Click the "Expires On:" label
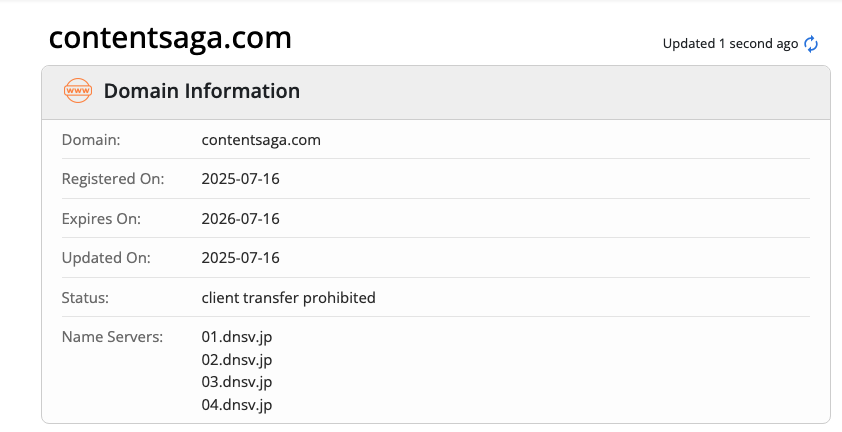The image size is (842, 432). click(x=101, y=218)
